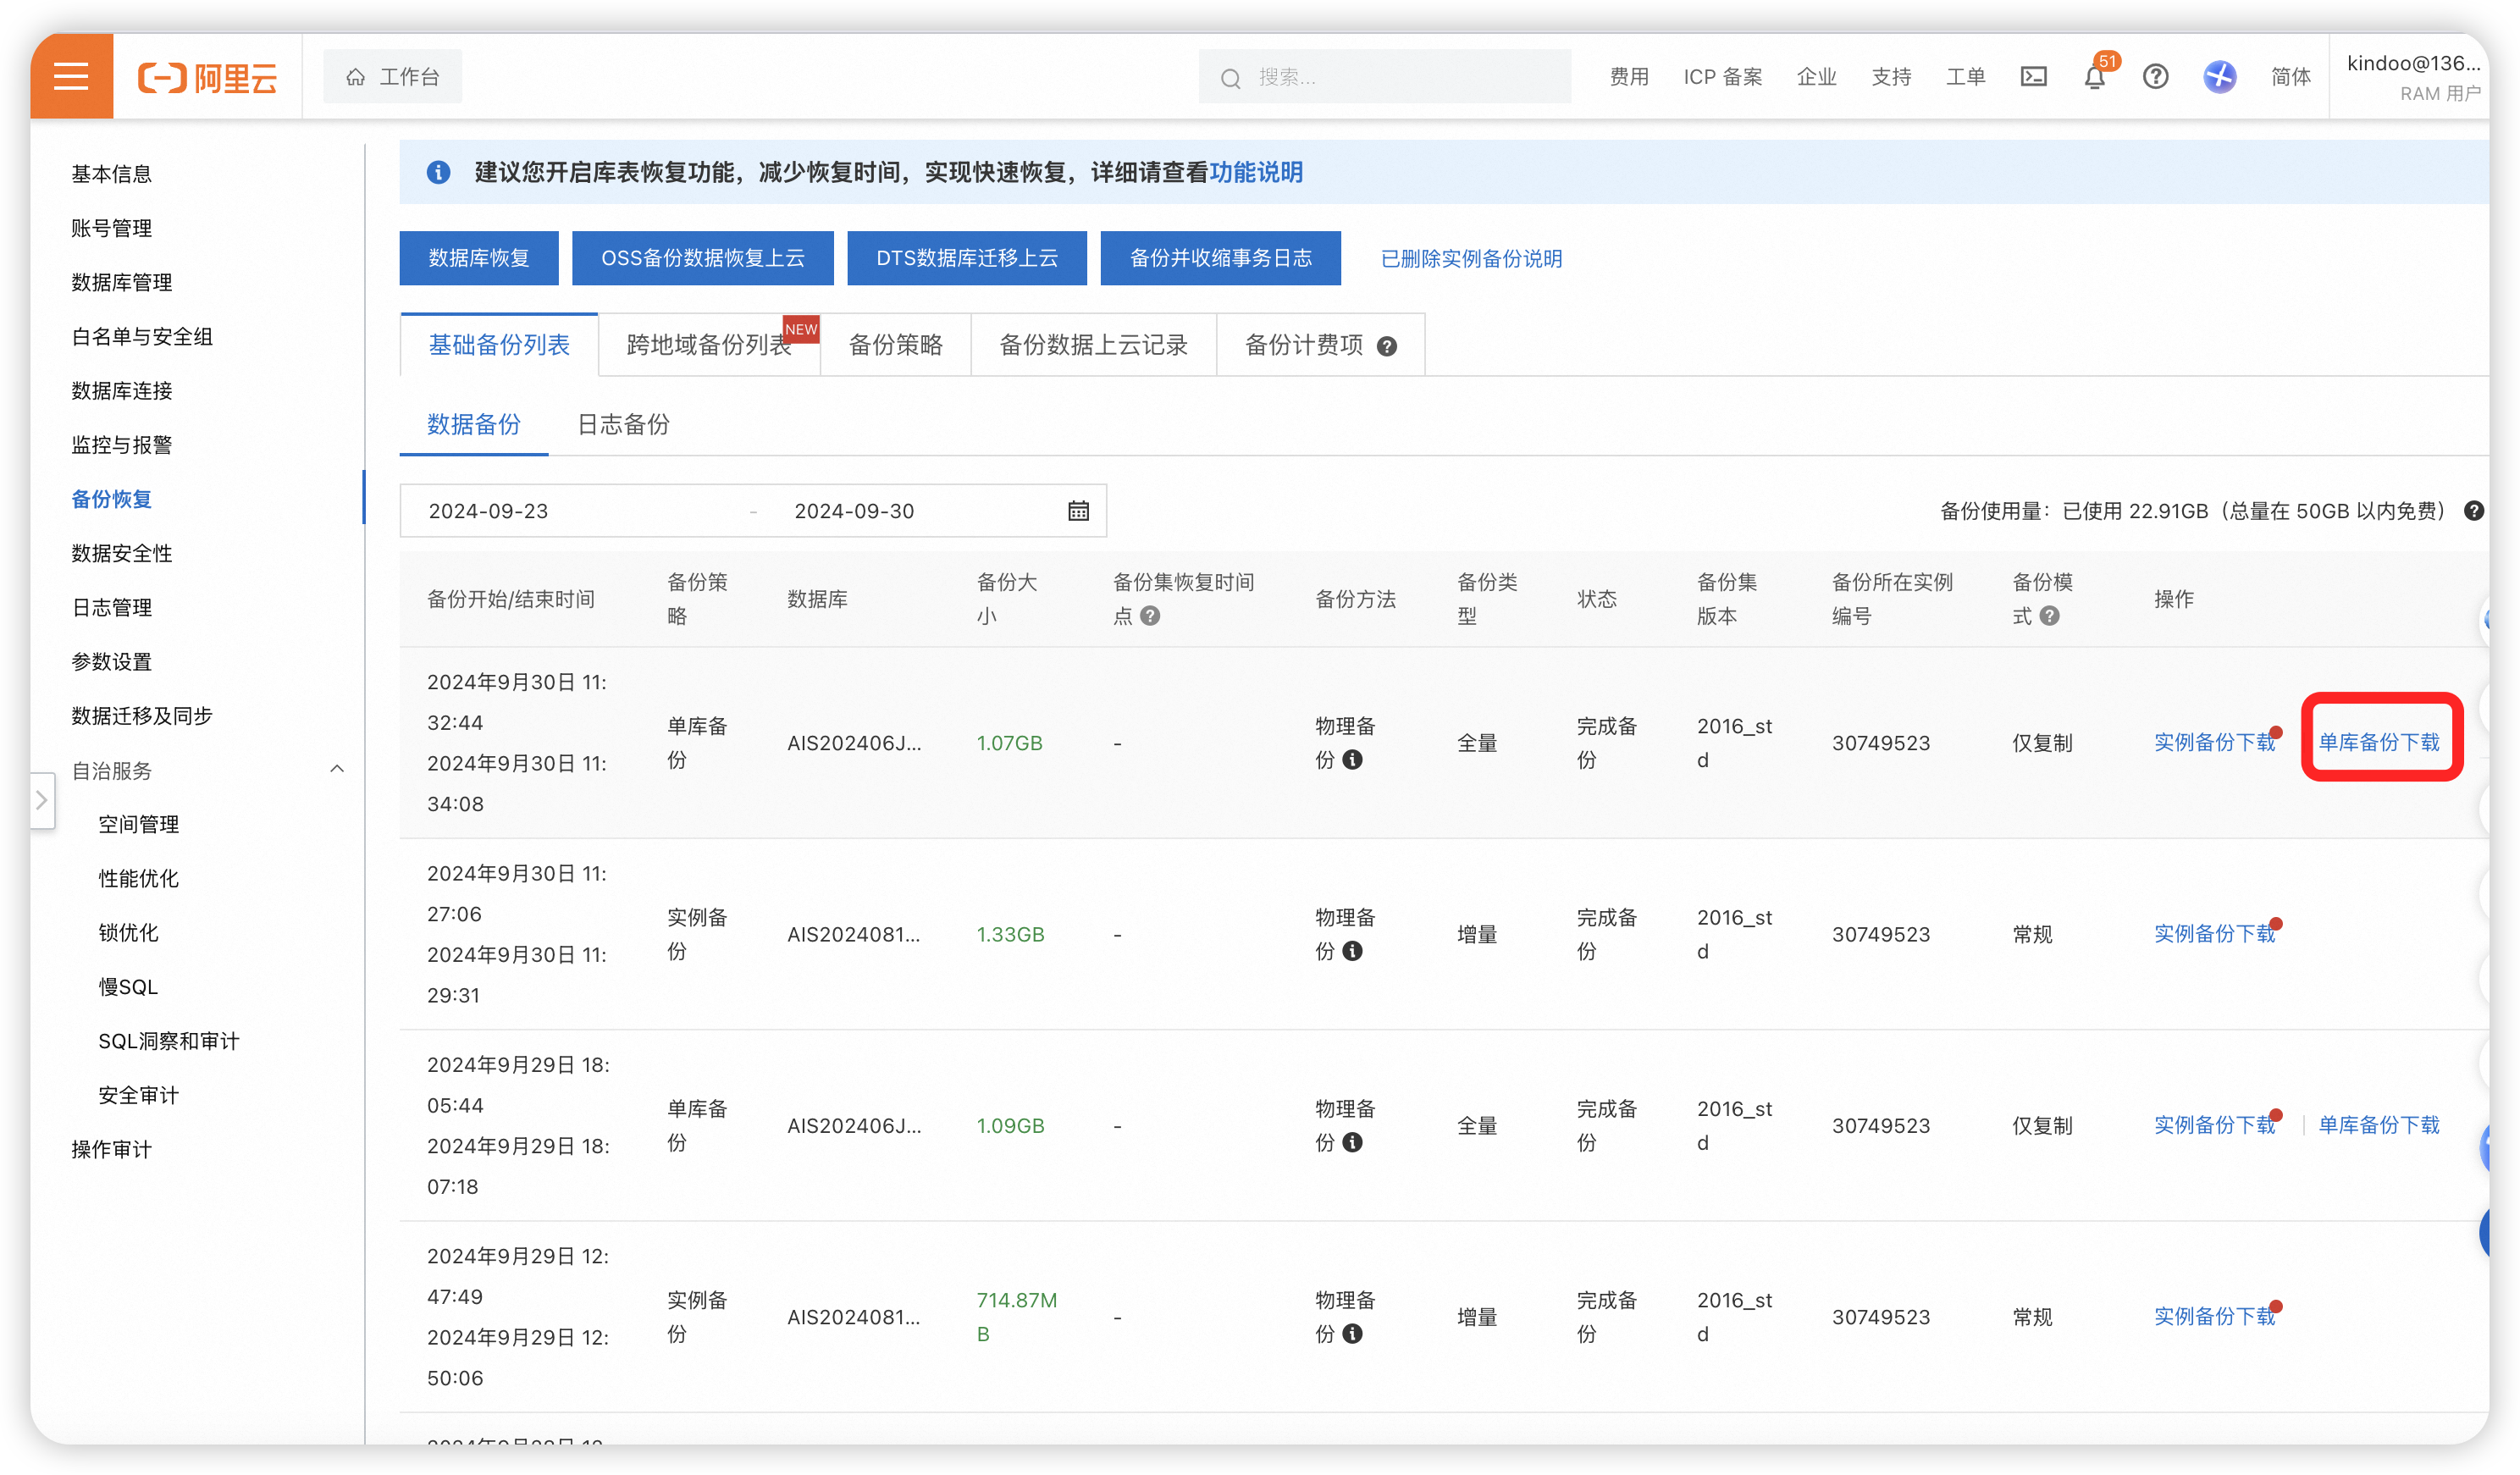The image size is (2520, 1475).
Task: Click help icon next to 备份使用量
Action: [2473, 511]
